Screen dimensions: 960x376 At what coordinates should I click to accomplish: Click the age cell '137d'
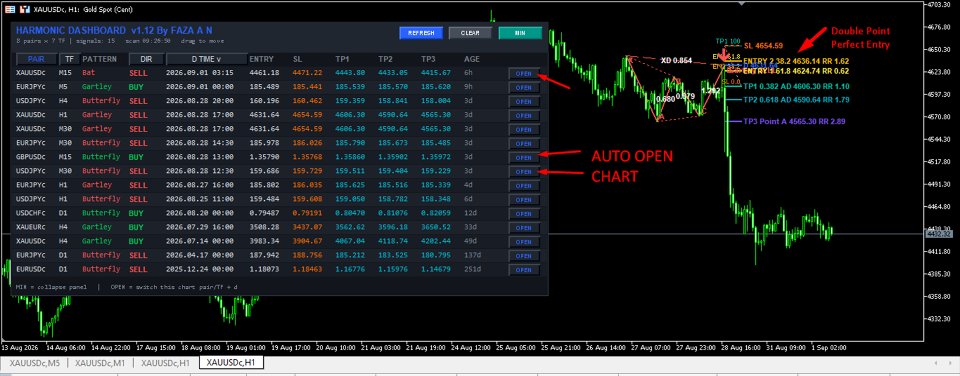pyautogui.click(x=472, y=255)
